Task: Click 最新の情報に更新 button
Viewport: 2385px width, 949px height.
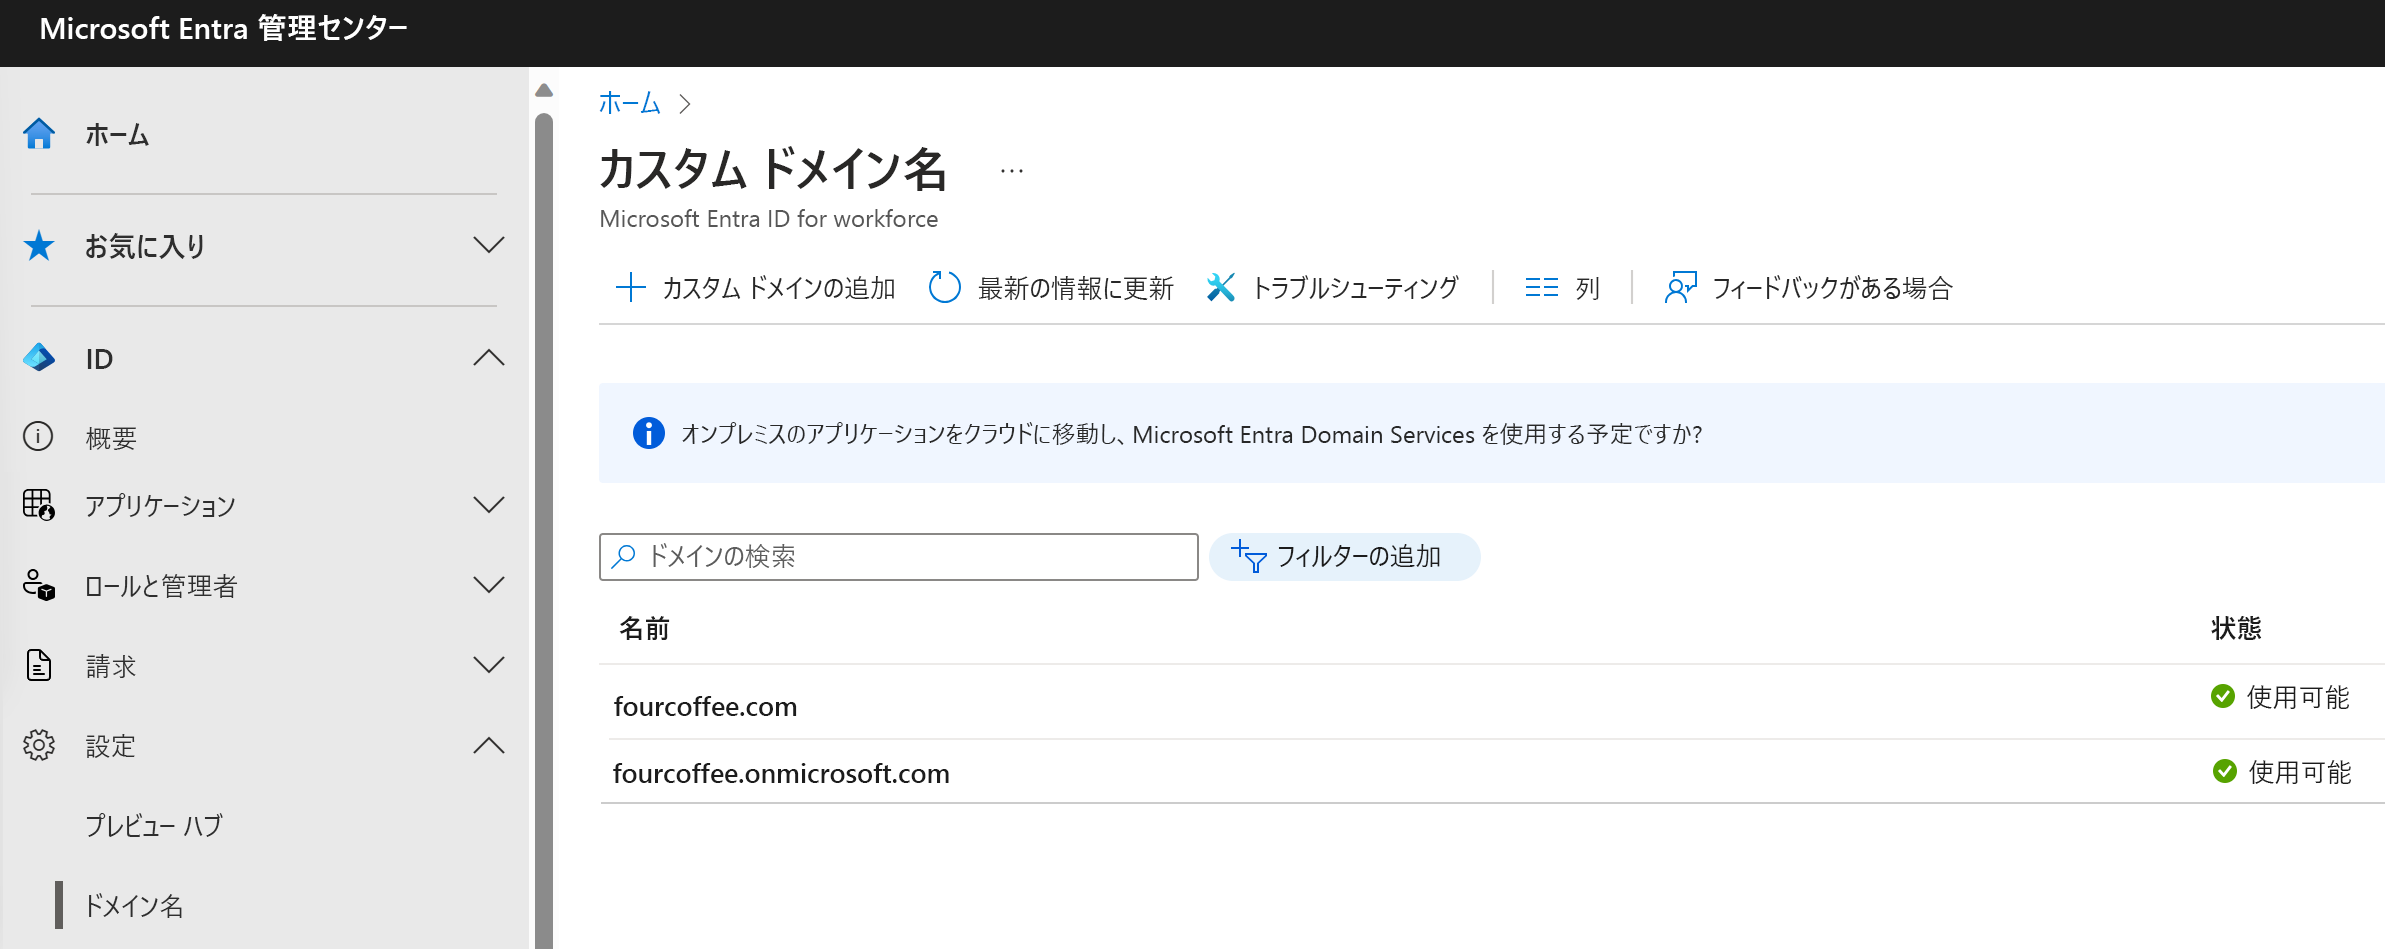Action: click(x=1051, y=288)
